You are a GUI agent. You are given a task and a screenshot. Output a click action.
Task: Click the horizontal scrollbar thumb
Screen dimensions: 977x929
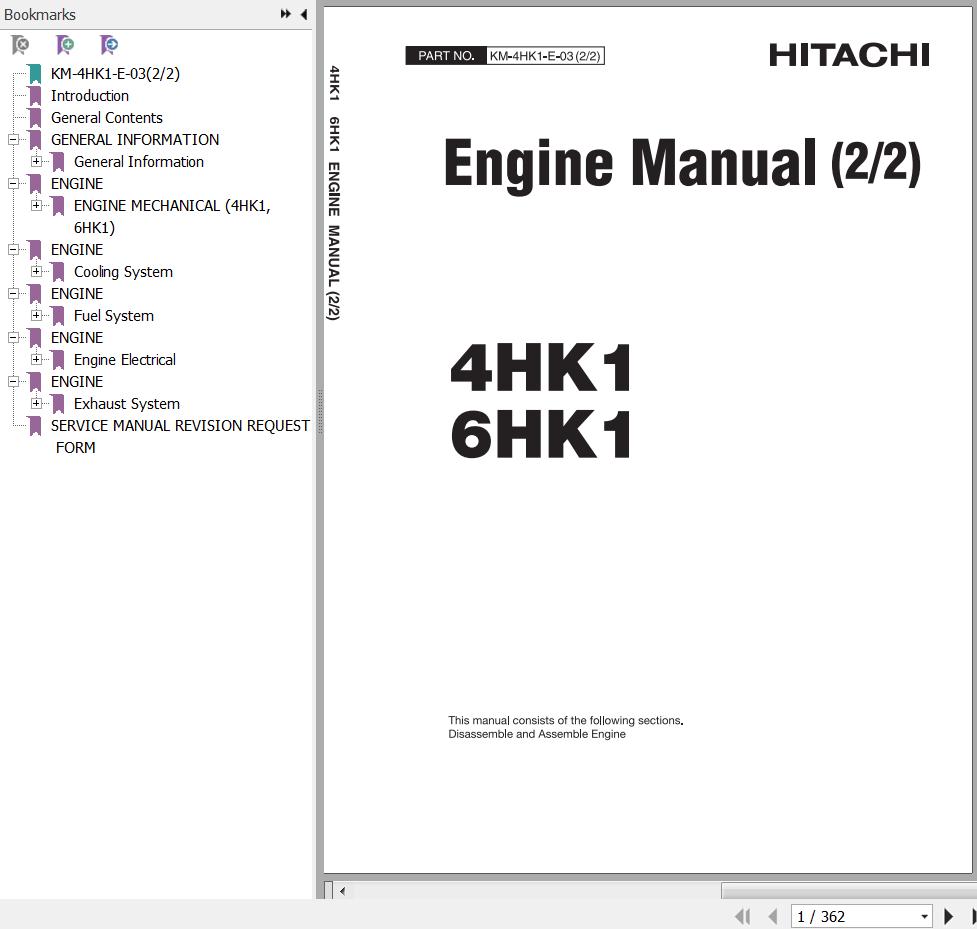849,890
